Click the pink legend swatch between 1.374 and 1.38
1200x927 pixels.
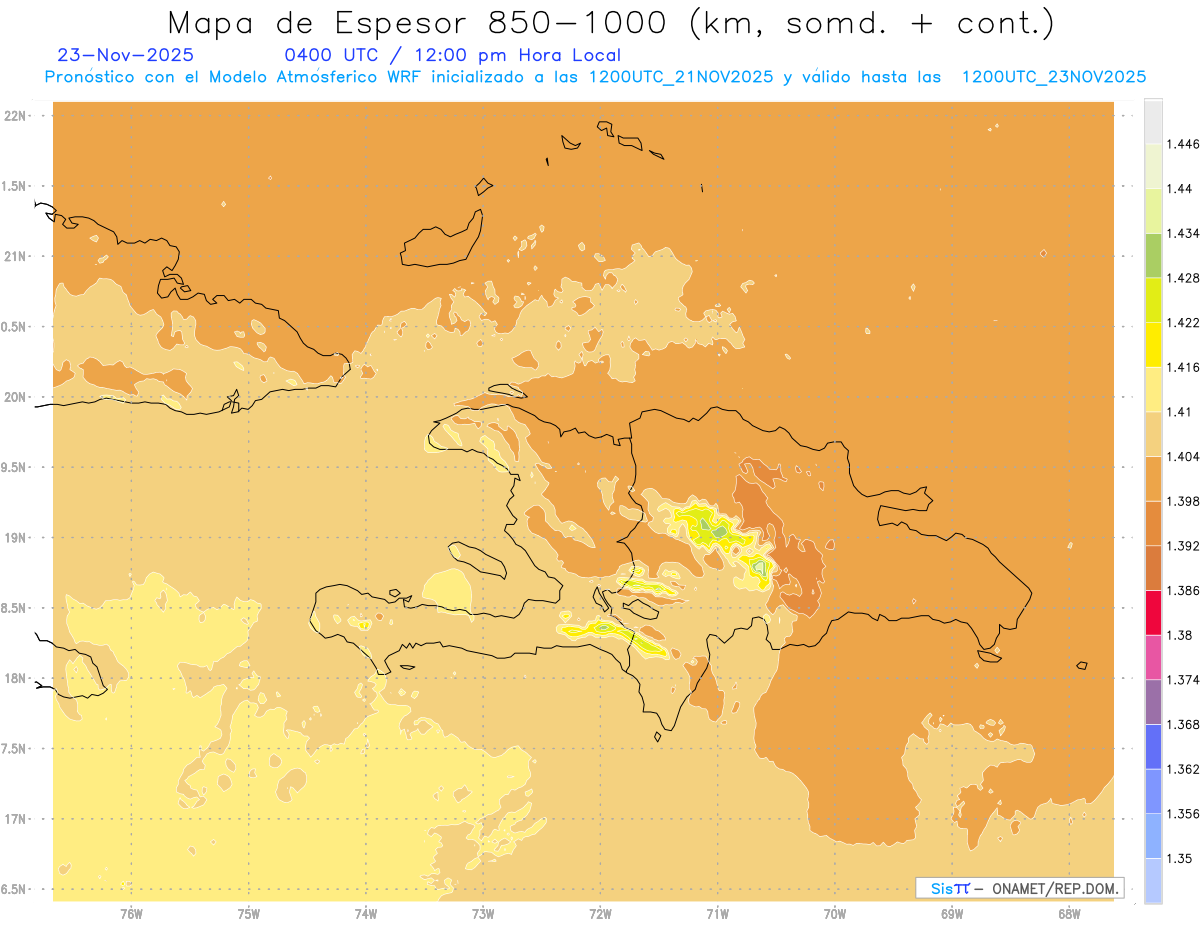click(x=1153, y=657)
